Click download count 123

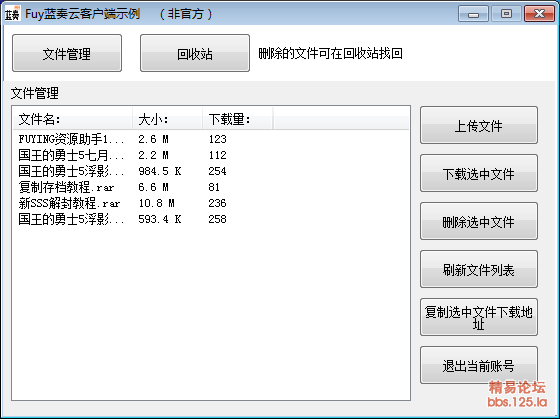coord(218,139)
